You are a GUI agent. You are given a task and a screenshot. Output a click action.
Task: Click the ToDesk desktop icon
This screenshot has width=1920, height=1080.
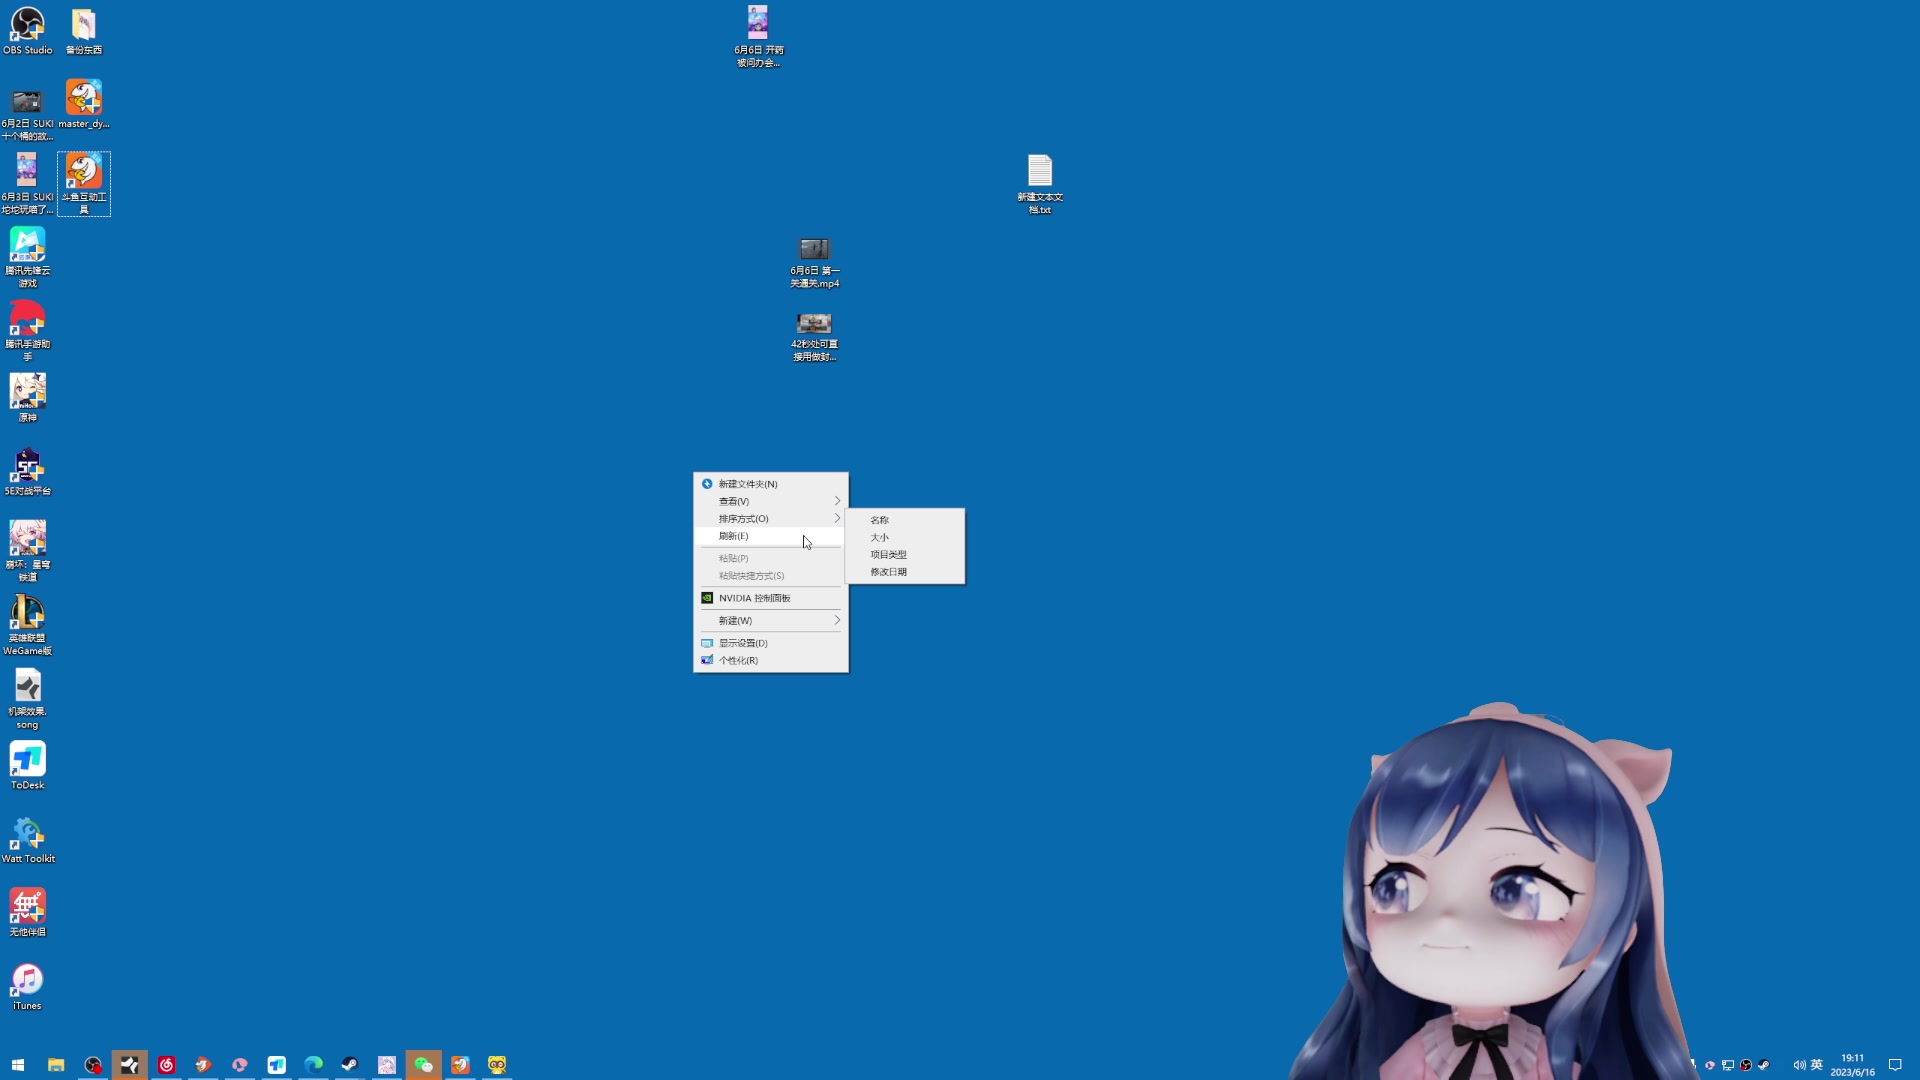point(27,760)
